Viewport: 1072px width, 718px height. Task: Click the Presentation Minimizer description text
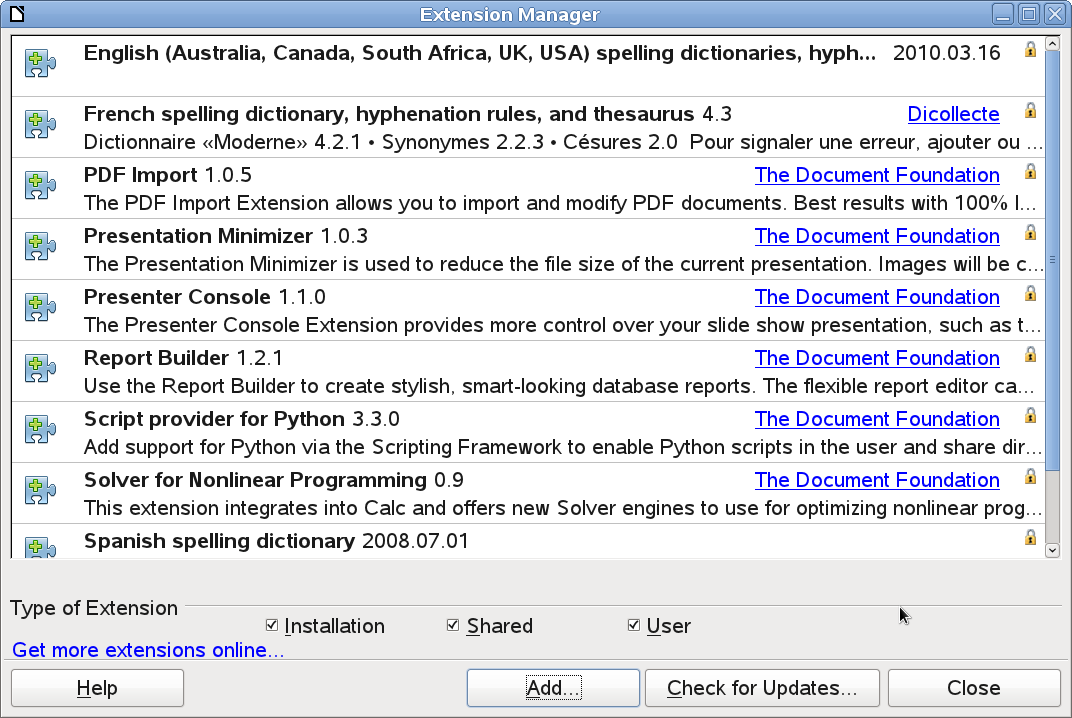point(563,264)
